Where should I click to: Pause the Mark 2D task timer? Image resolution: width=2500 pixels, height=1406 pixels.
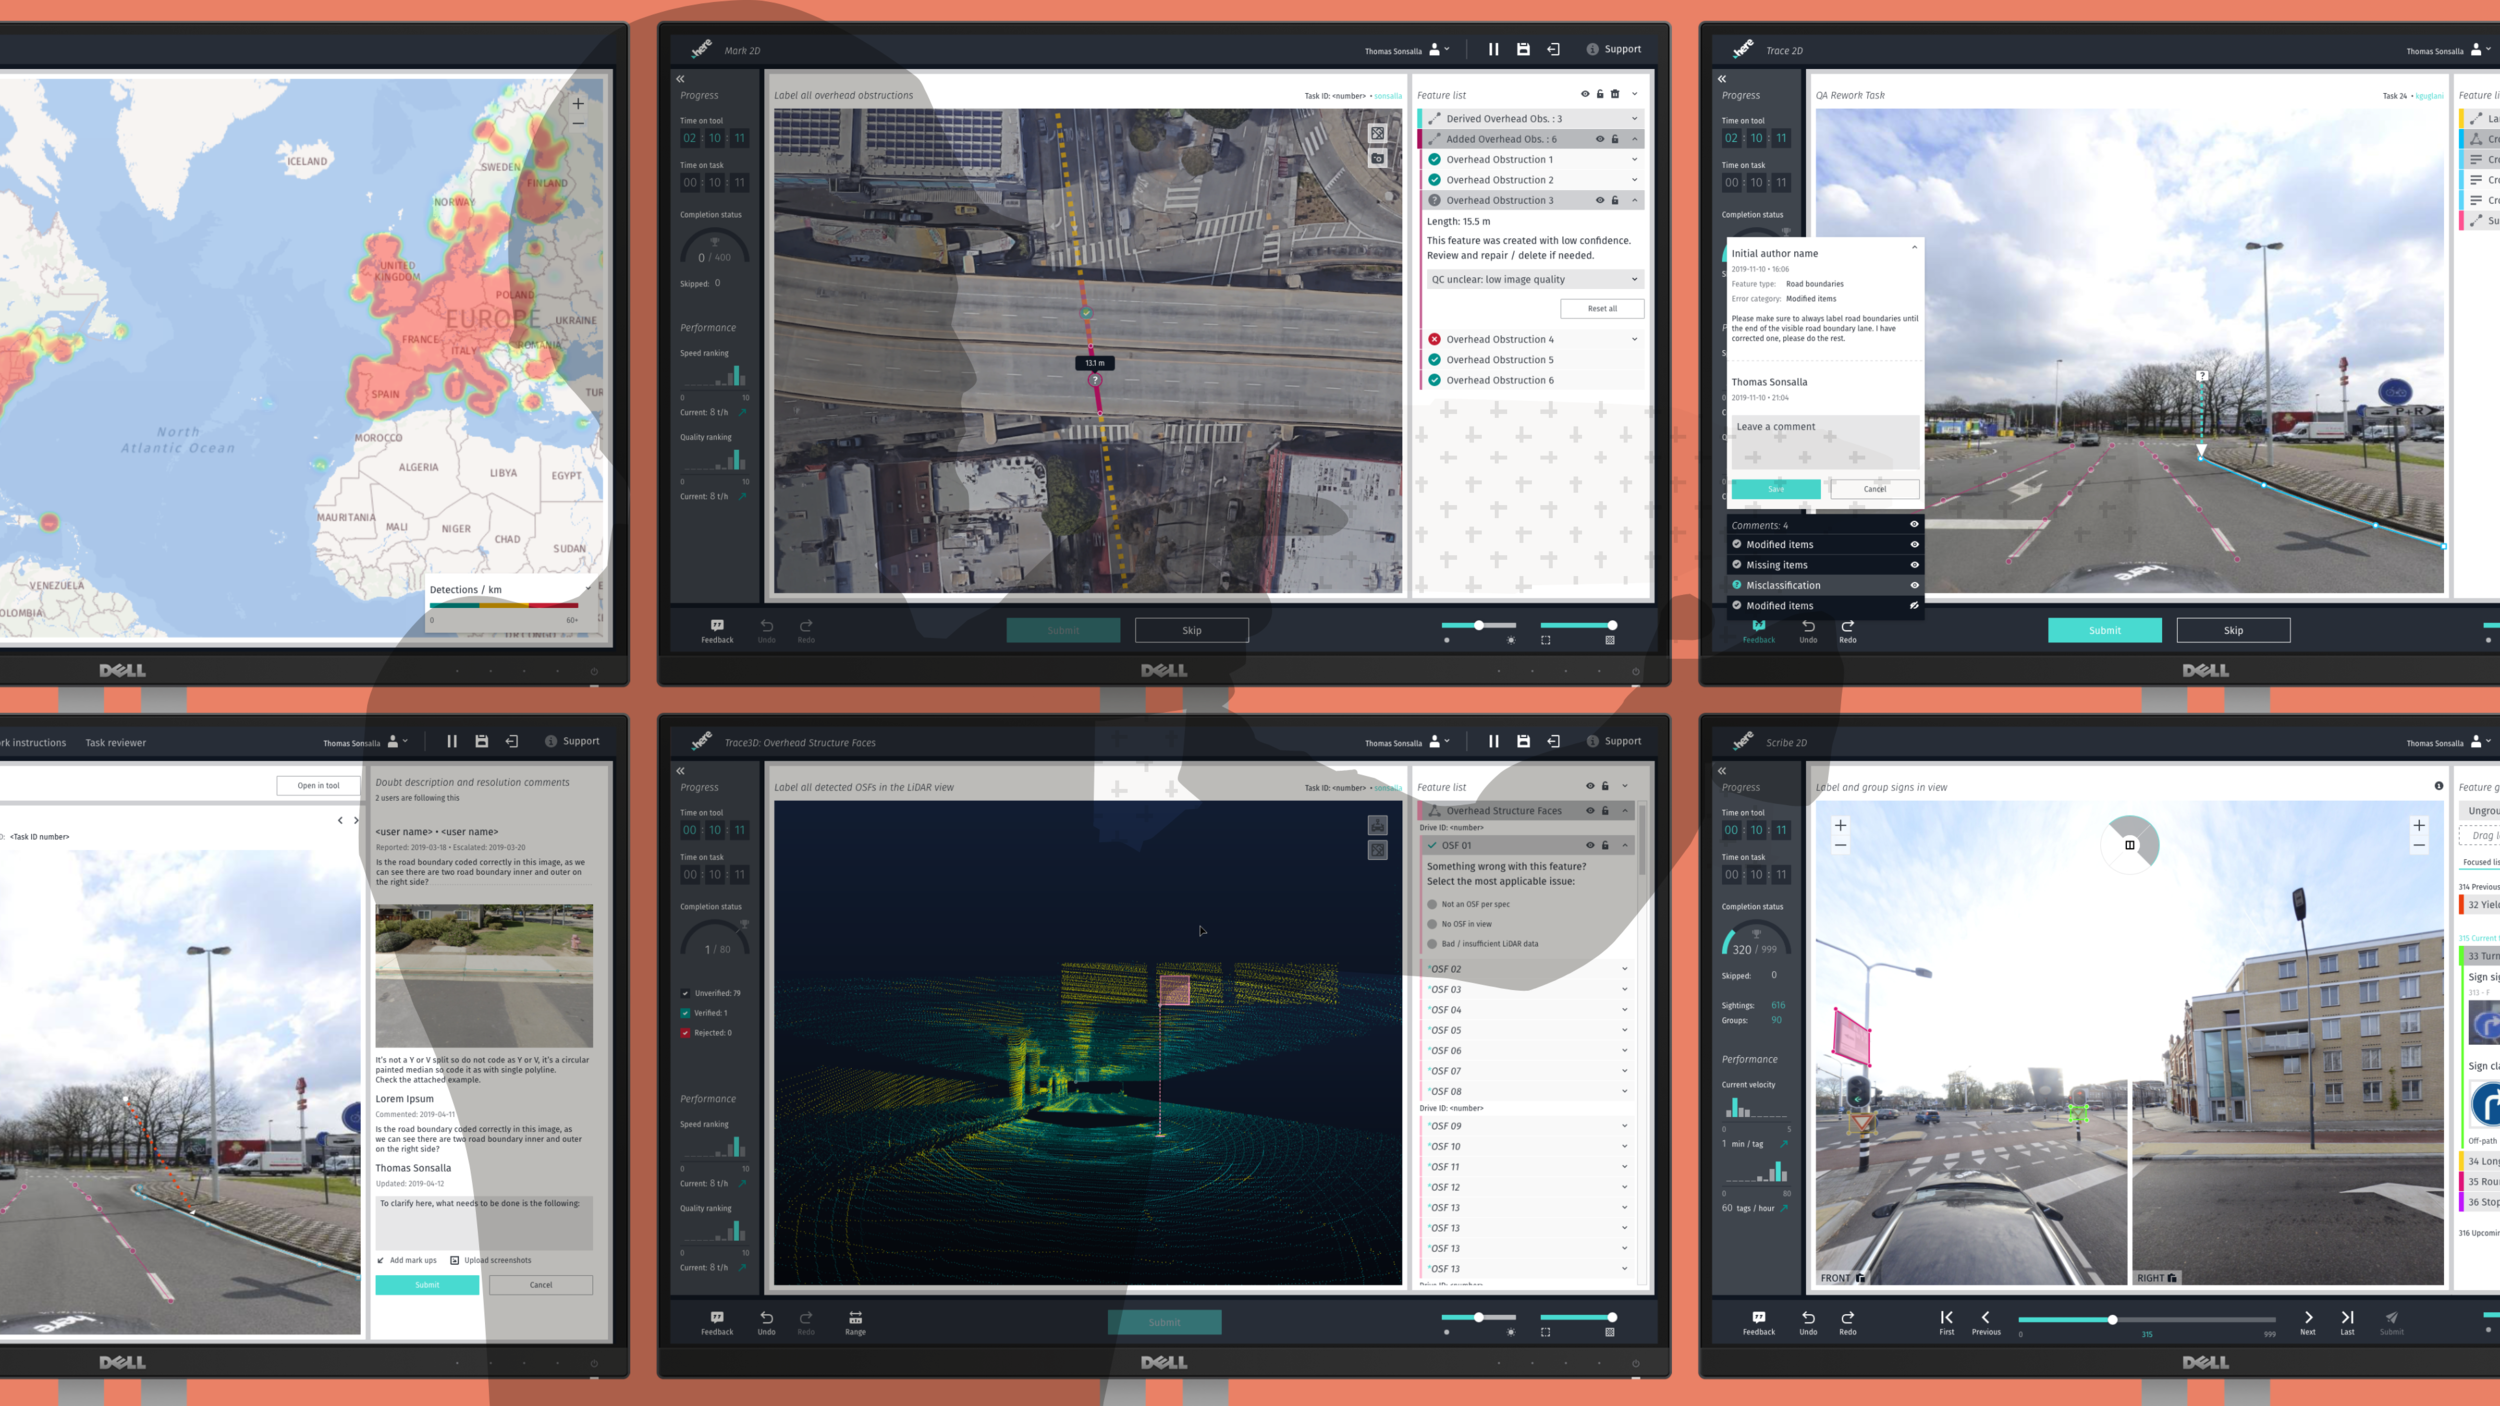1493,49
